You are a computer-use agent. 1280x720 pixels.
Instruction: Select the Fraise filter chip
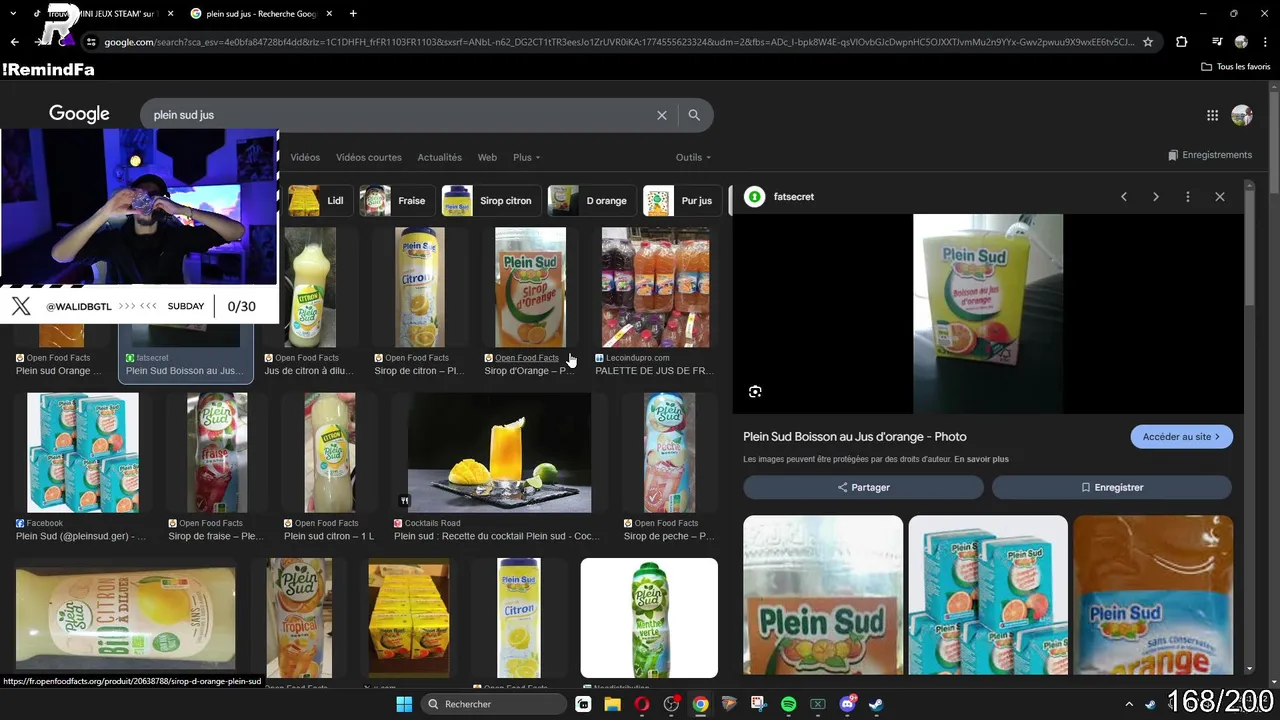click(396, 200)
